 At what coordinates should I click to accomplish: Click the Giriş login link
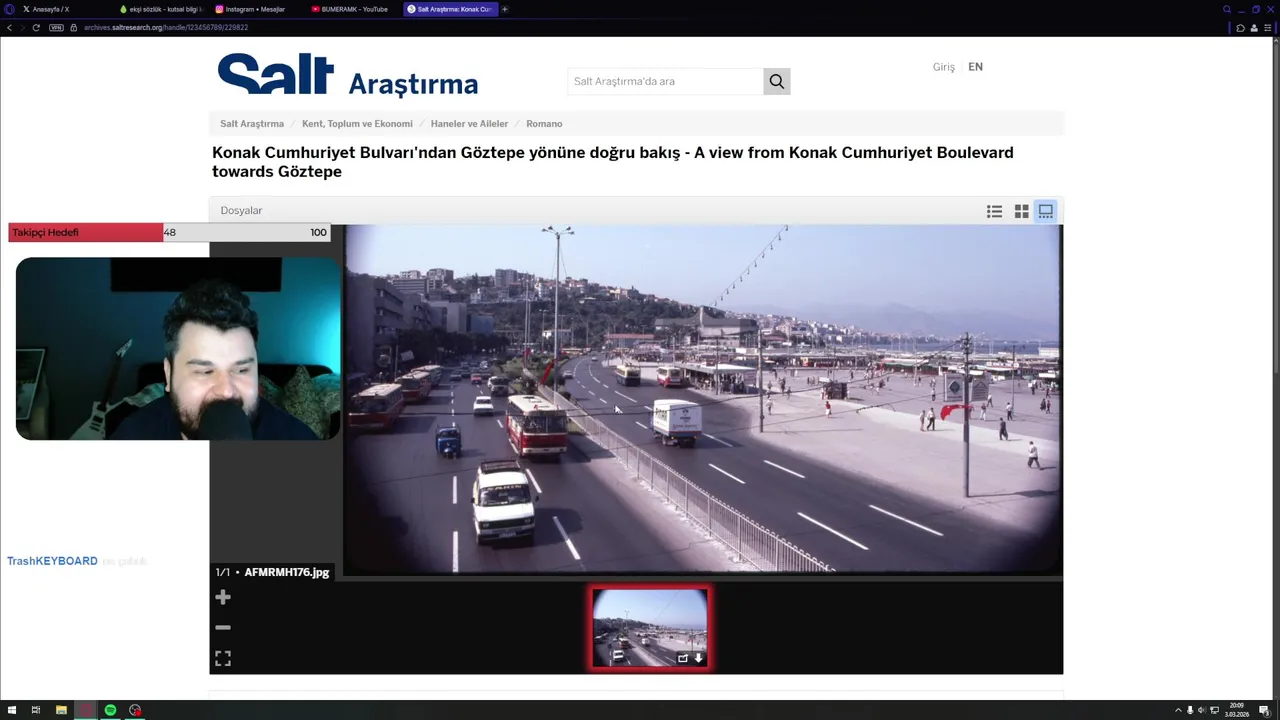(x=944, y=67)
